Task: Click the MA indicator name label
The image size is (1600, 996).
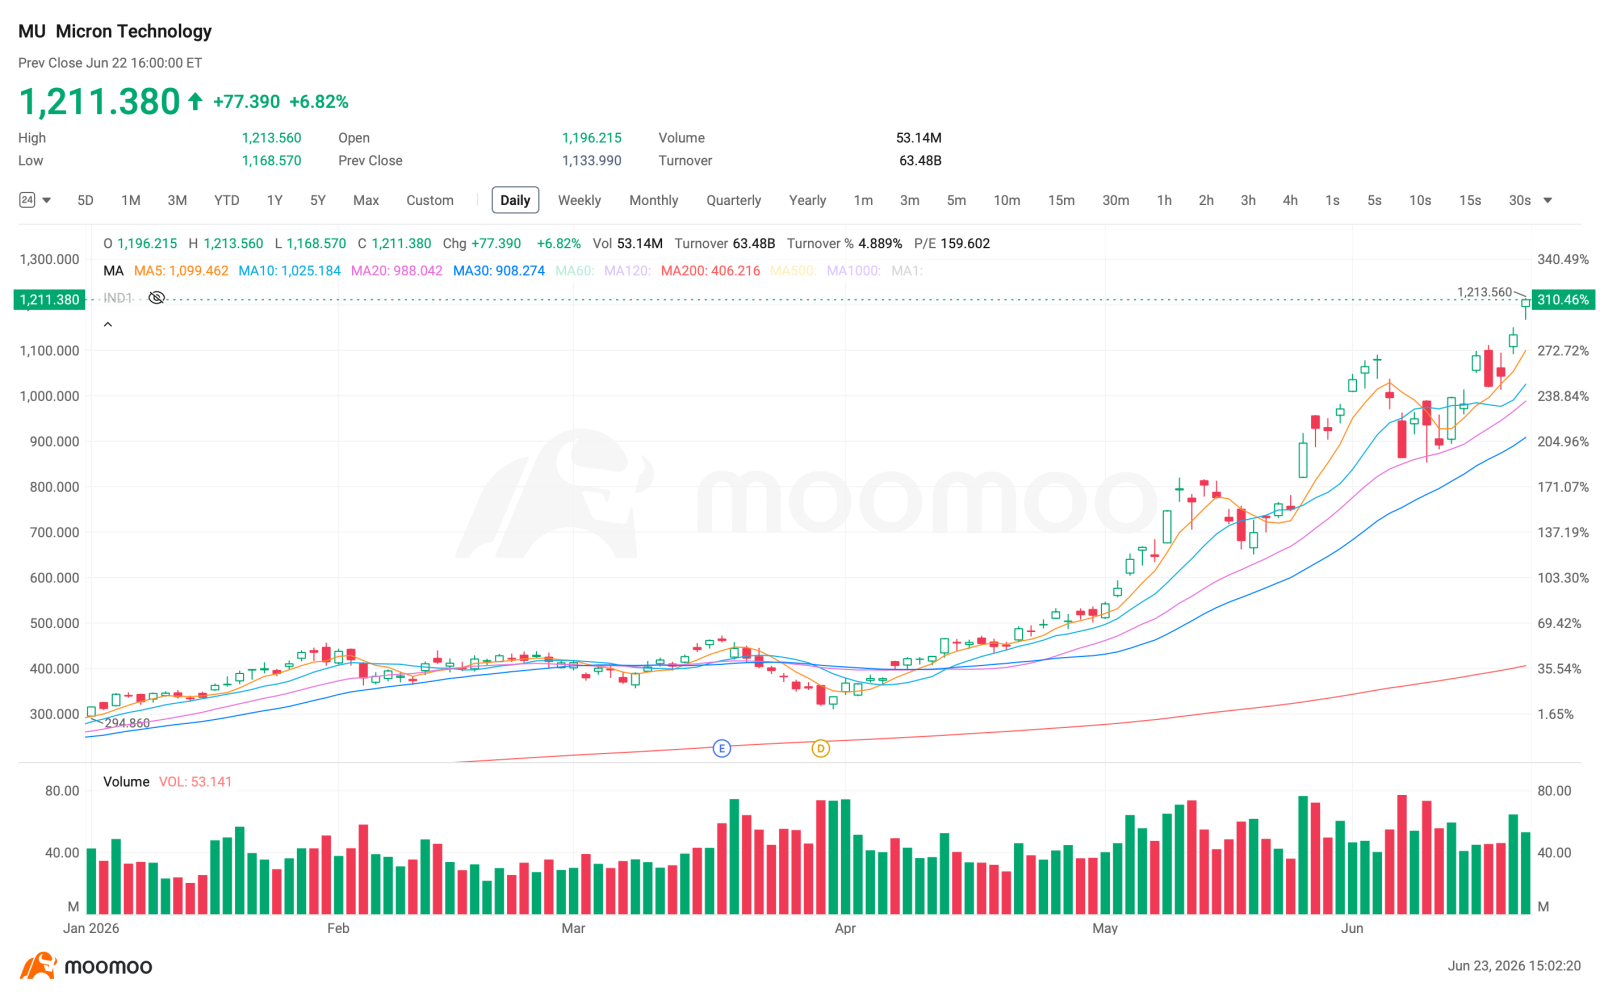Action: (113, 271)
